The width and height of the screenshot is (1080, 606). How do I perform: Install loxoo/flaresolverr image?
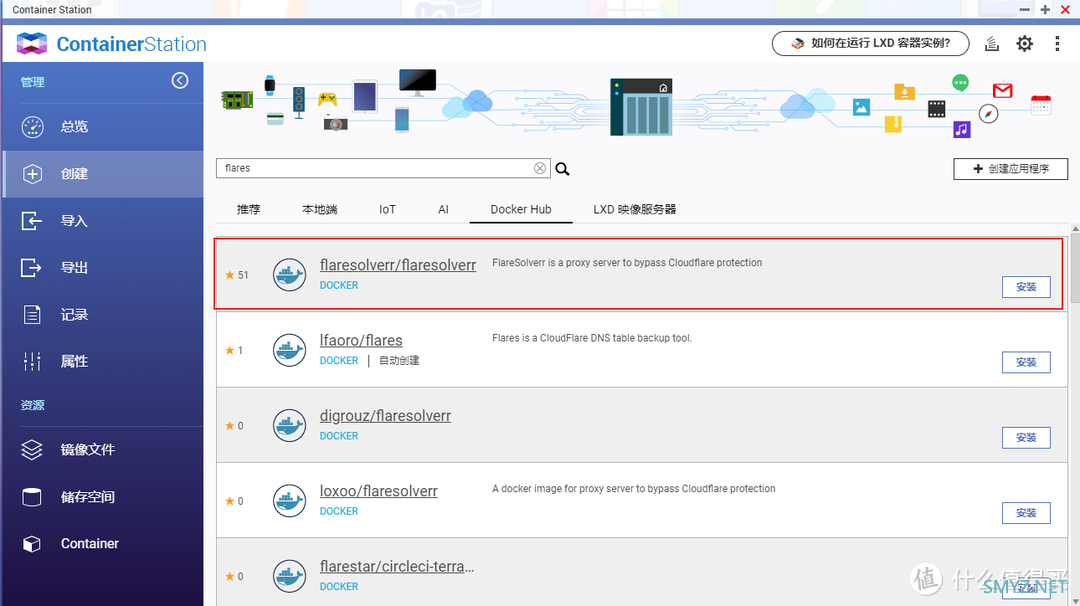click(1026, 513)
